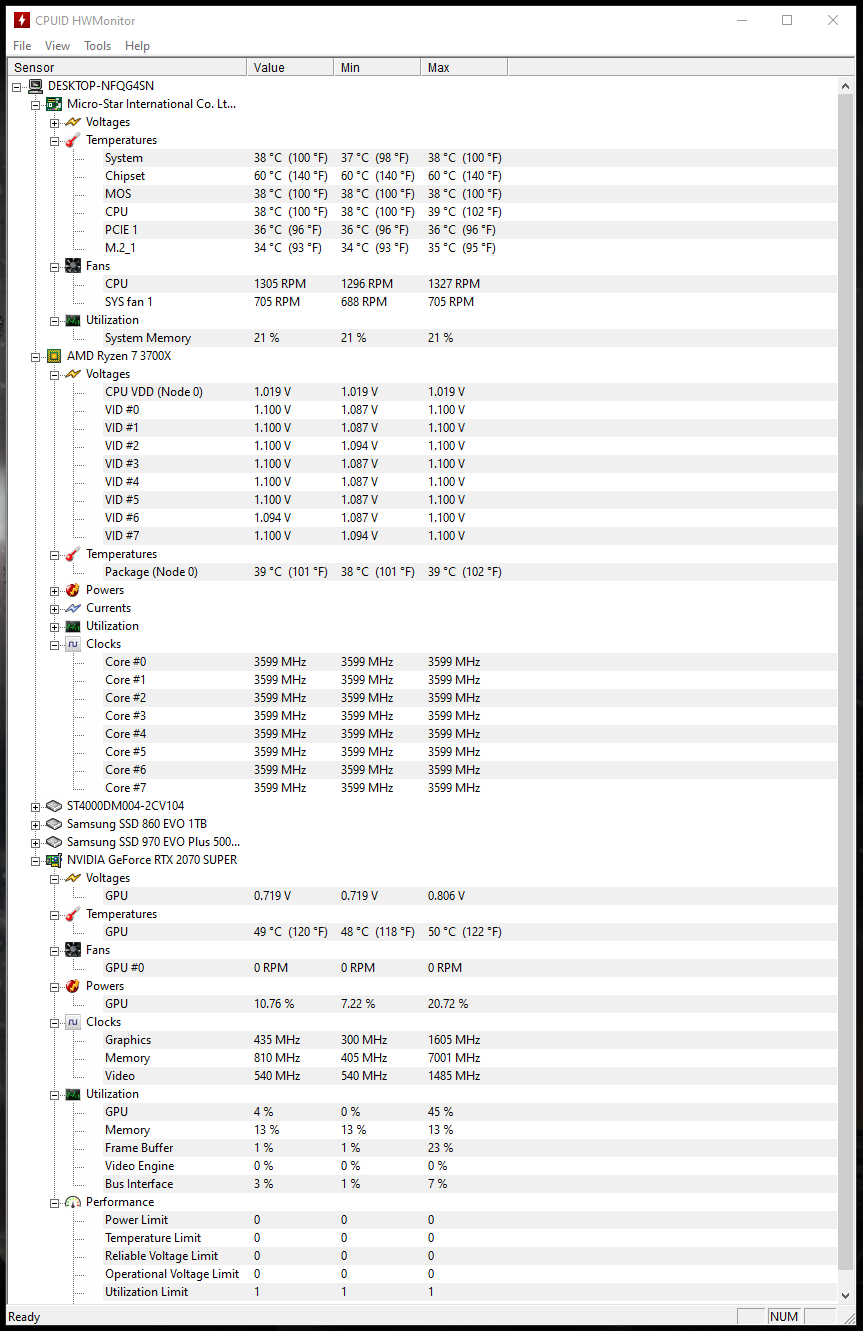This screenshot has width=863, height=1331.
Task: Open the View menu
Action: coord(58,46)
